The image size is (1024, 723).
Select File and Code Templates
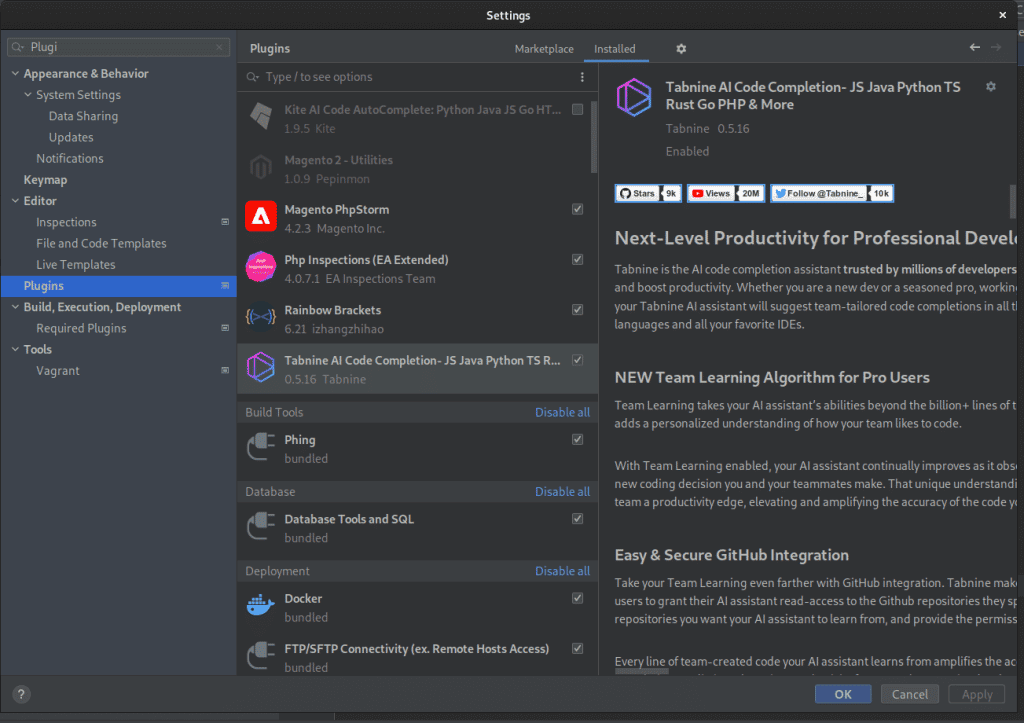tap(101, 244)
